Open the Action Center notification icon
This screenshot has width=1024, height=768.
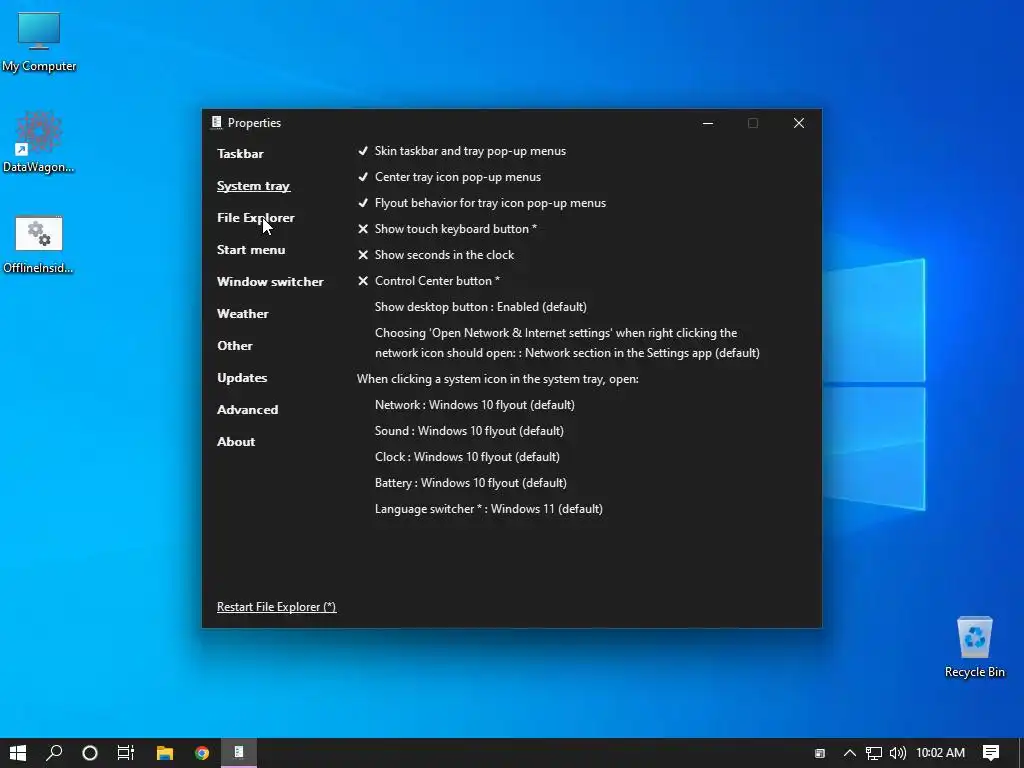(x=991, y=753)
